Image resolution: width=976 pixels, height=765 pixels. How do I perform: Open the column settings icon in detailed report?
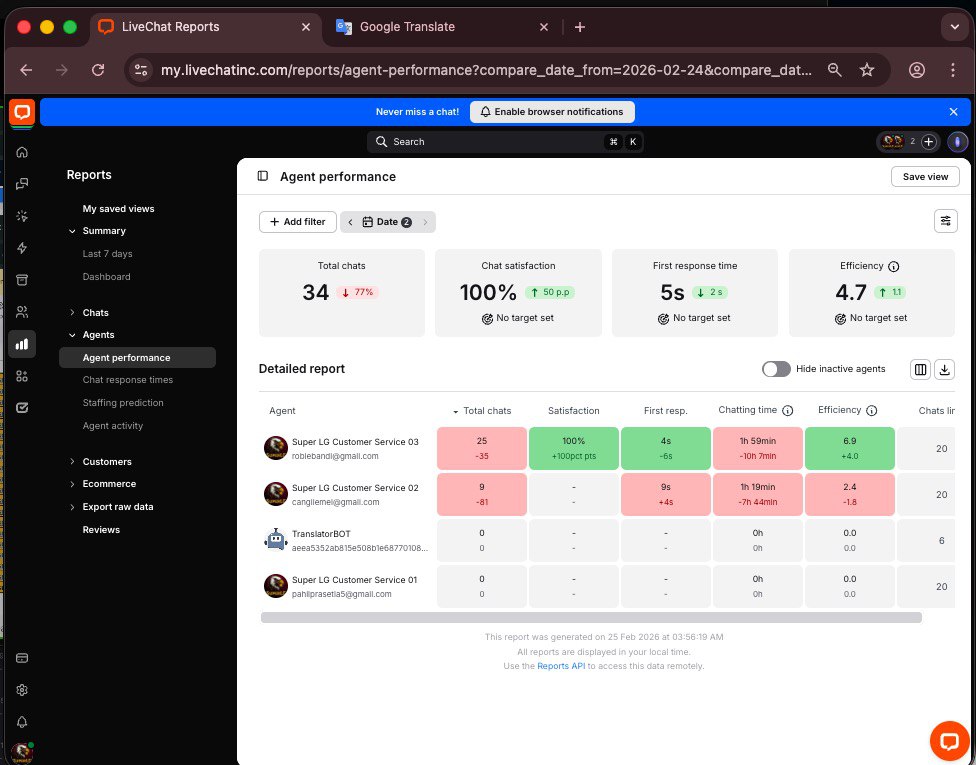921,369
